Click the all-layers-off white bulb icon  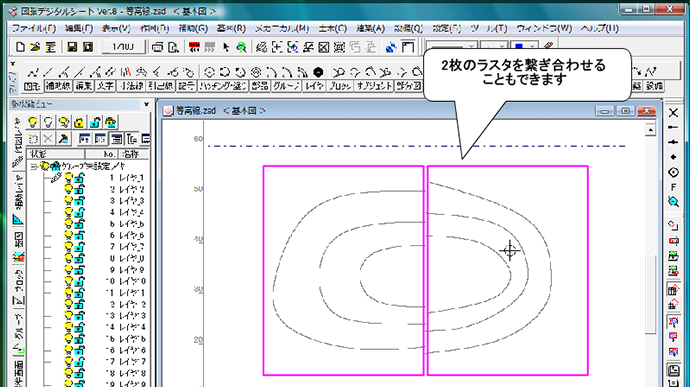click(48, 122)
